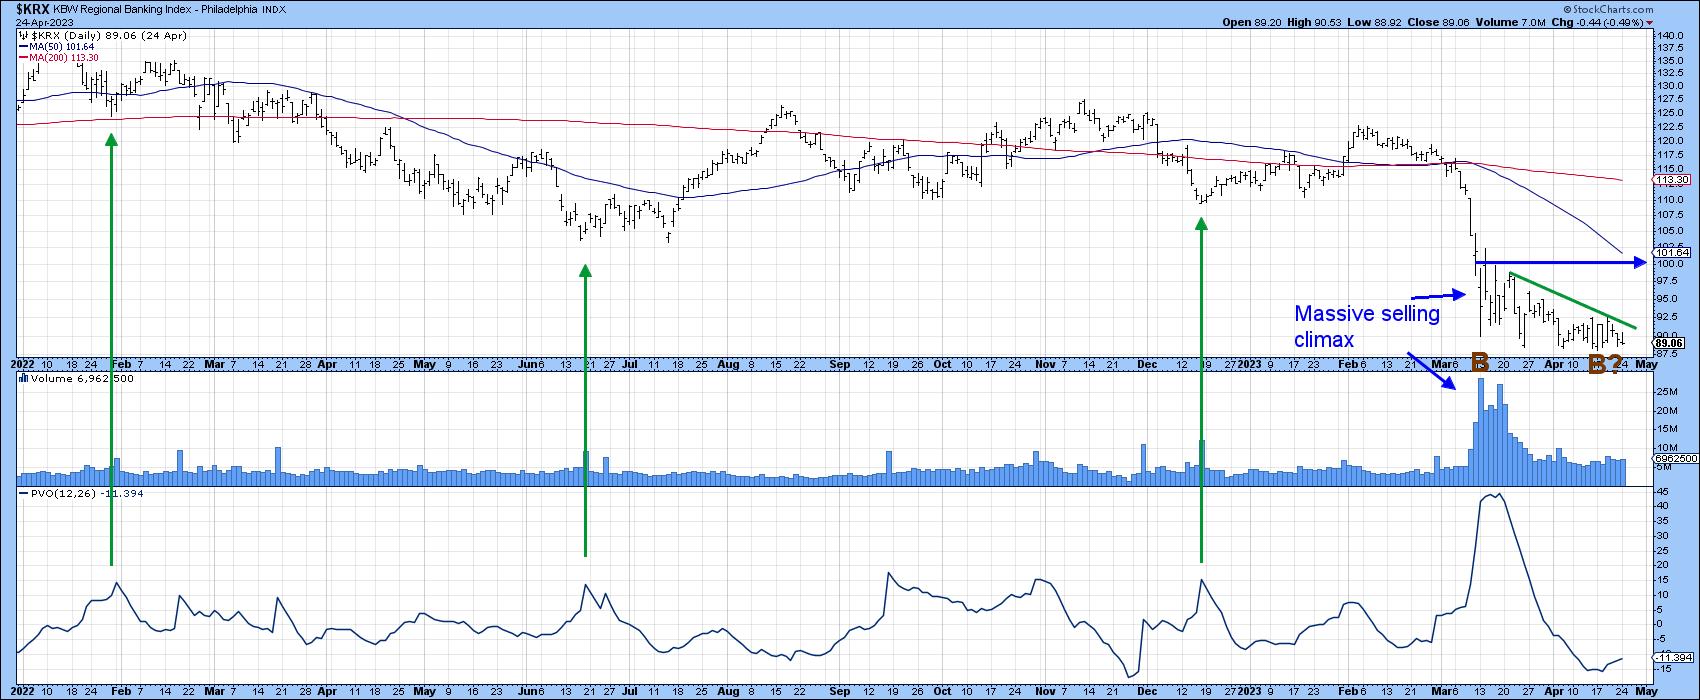The height and width of the screenshot is (700, 1700).
Task: Click the green up-arrow head near December
Action: click(x=1201, y=225)
